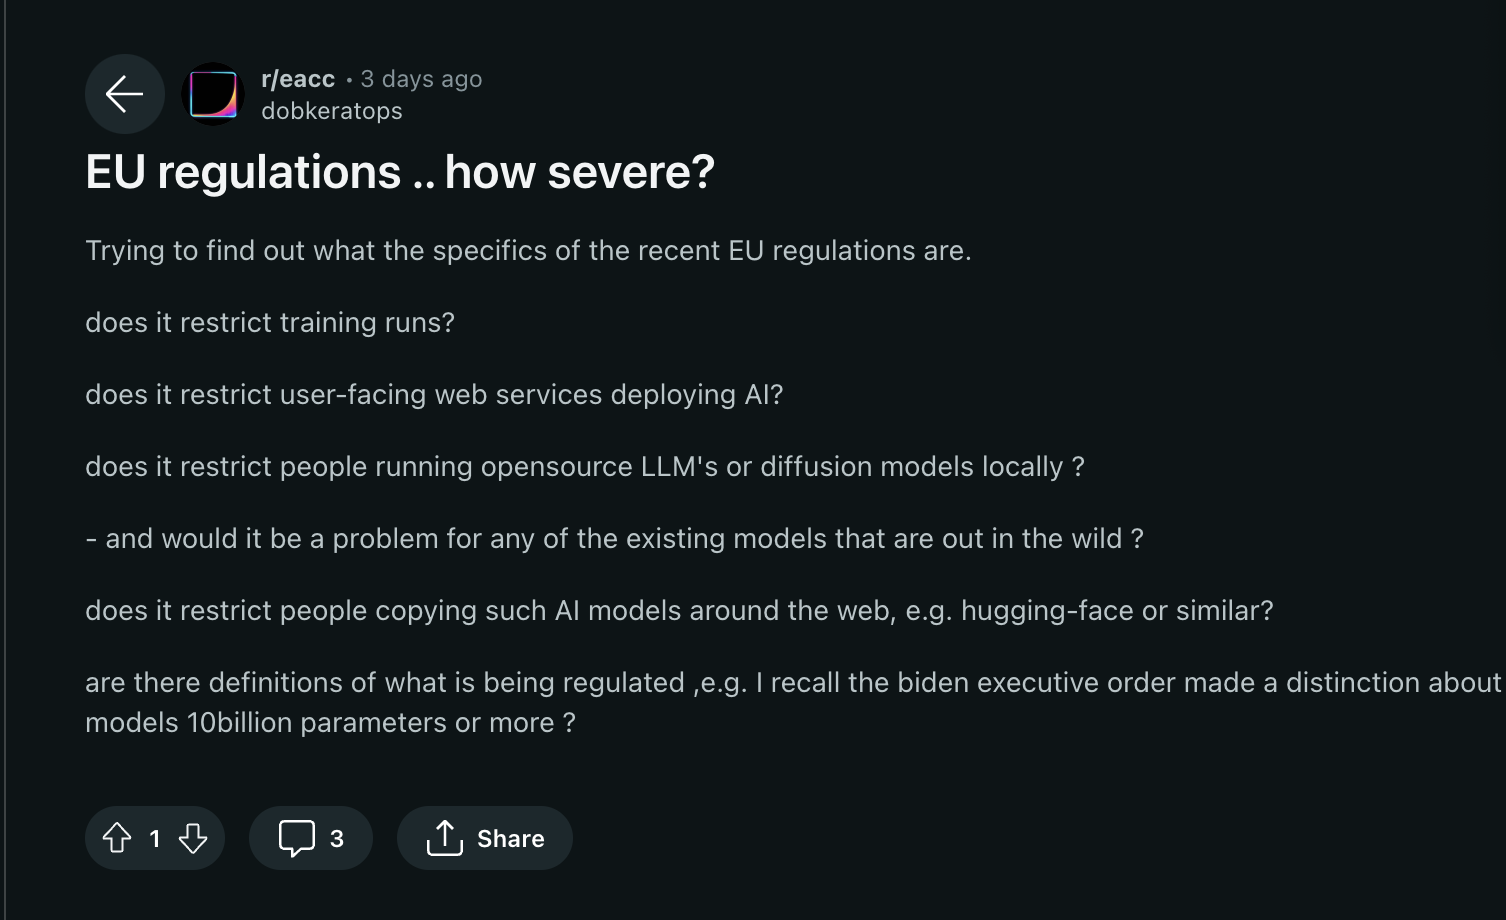Downvote the EU regulations post
The height and width of the screenshot is (920, 1506).
click(x=193, y=838)
